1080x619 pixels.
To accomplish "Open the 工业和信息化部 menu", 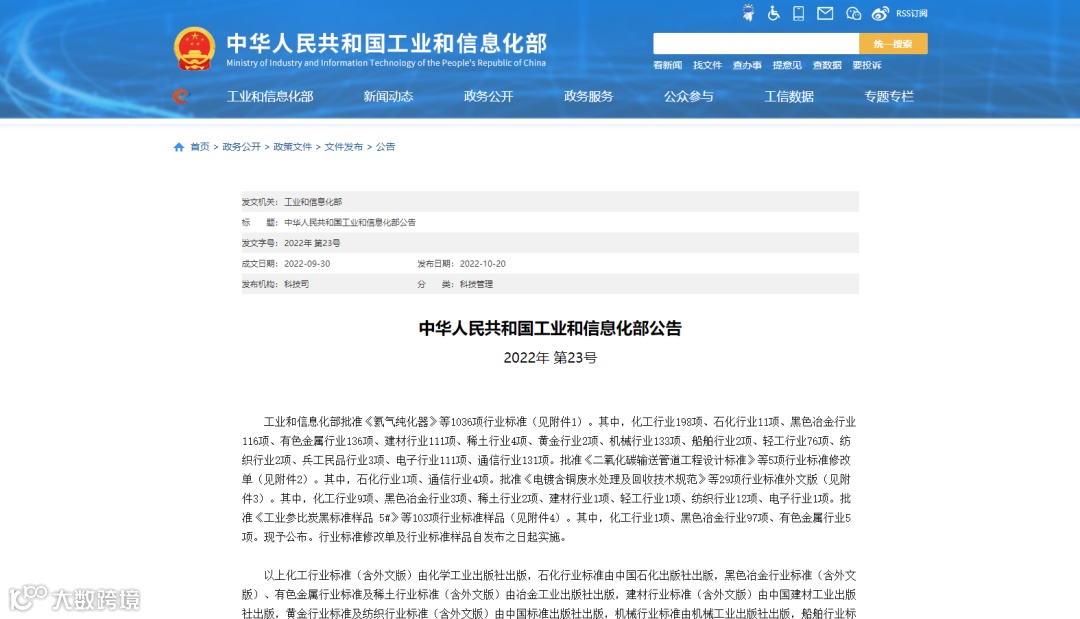I will 270,96.
